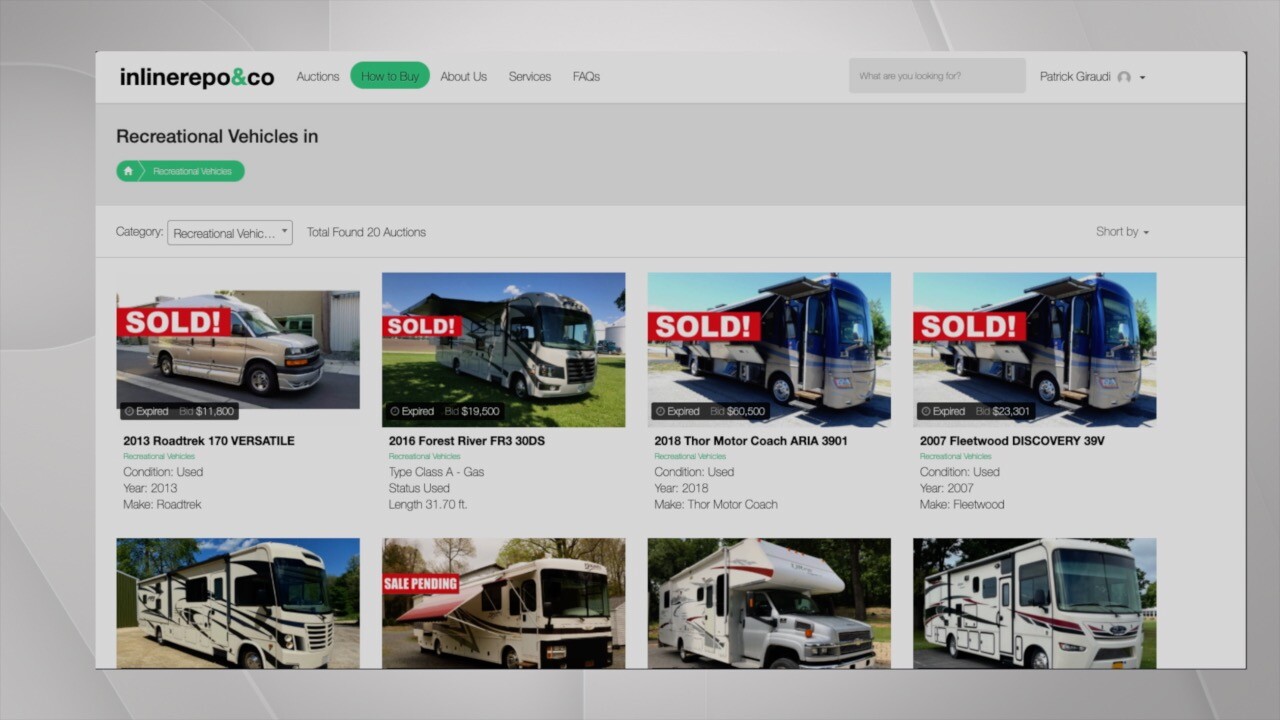The width and height of the screenshot is (1280, 720).
Task: Click the Recreational Vehicles tag under Thor listing
Action: 690,457
